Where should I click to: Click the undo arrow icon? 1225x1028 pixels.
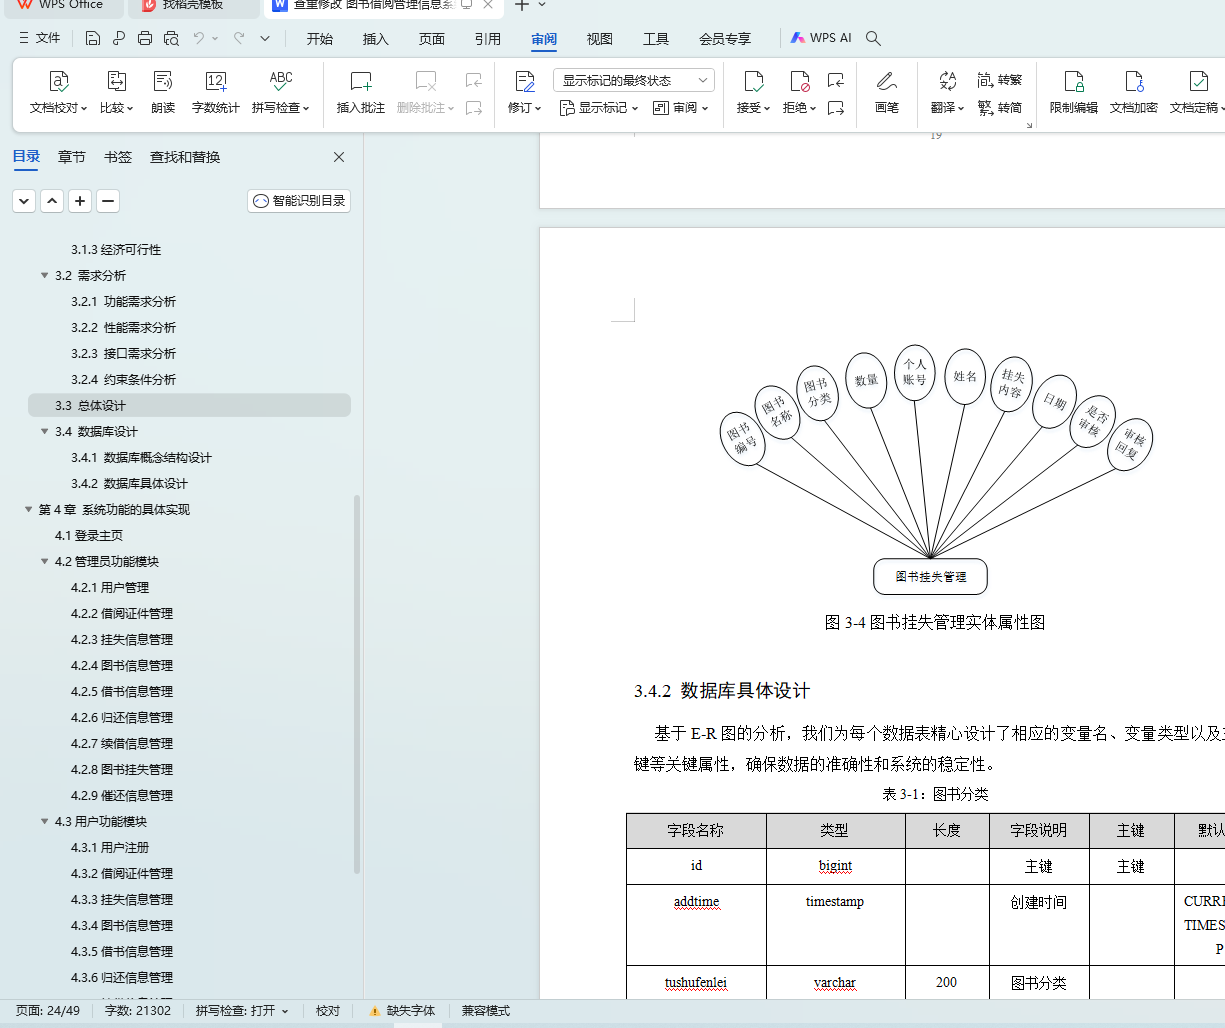(199, 38)
